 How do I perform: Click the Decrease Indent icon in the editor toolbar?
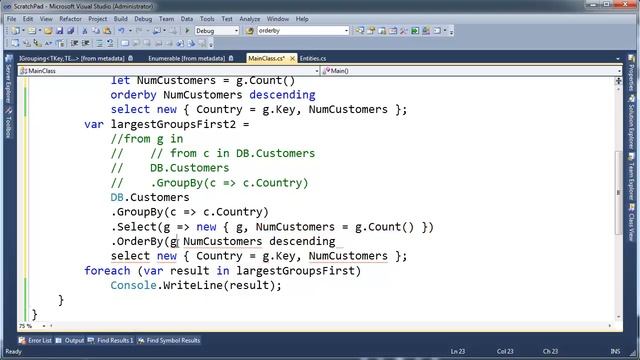(74, 43)
